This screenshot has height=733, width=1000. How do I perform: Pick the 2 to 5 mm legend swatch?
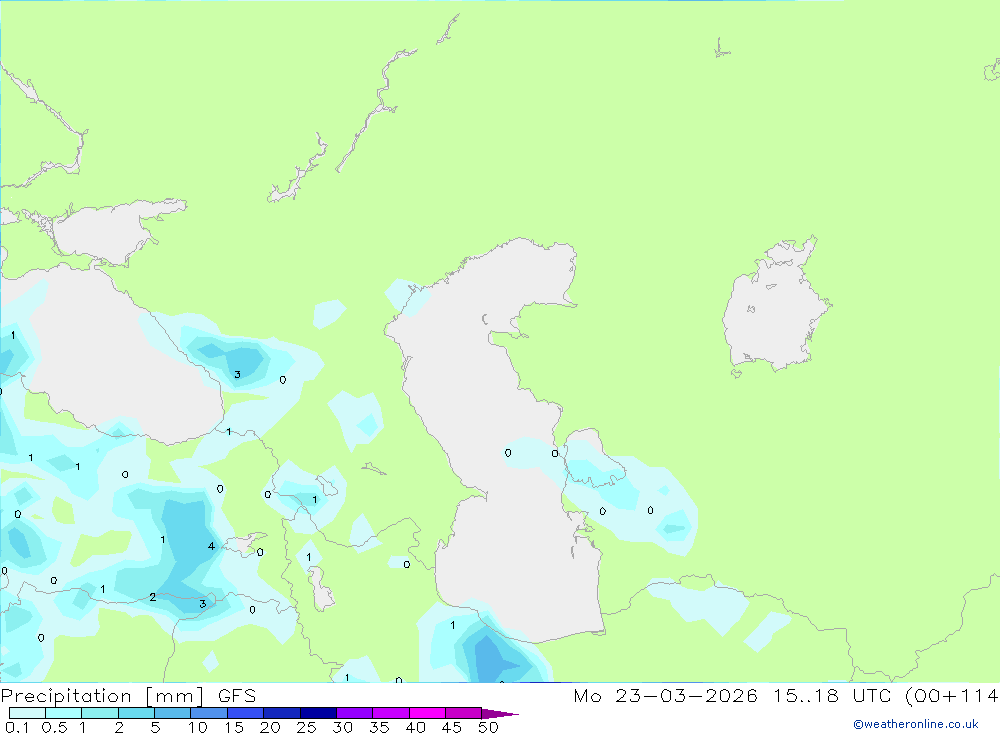(136, 713)
